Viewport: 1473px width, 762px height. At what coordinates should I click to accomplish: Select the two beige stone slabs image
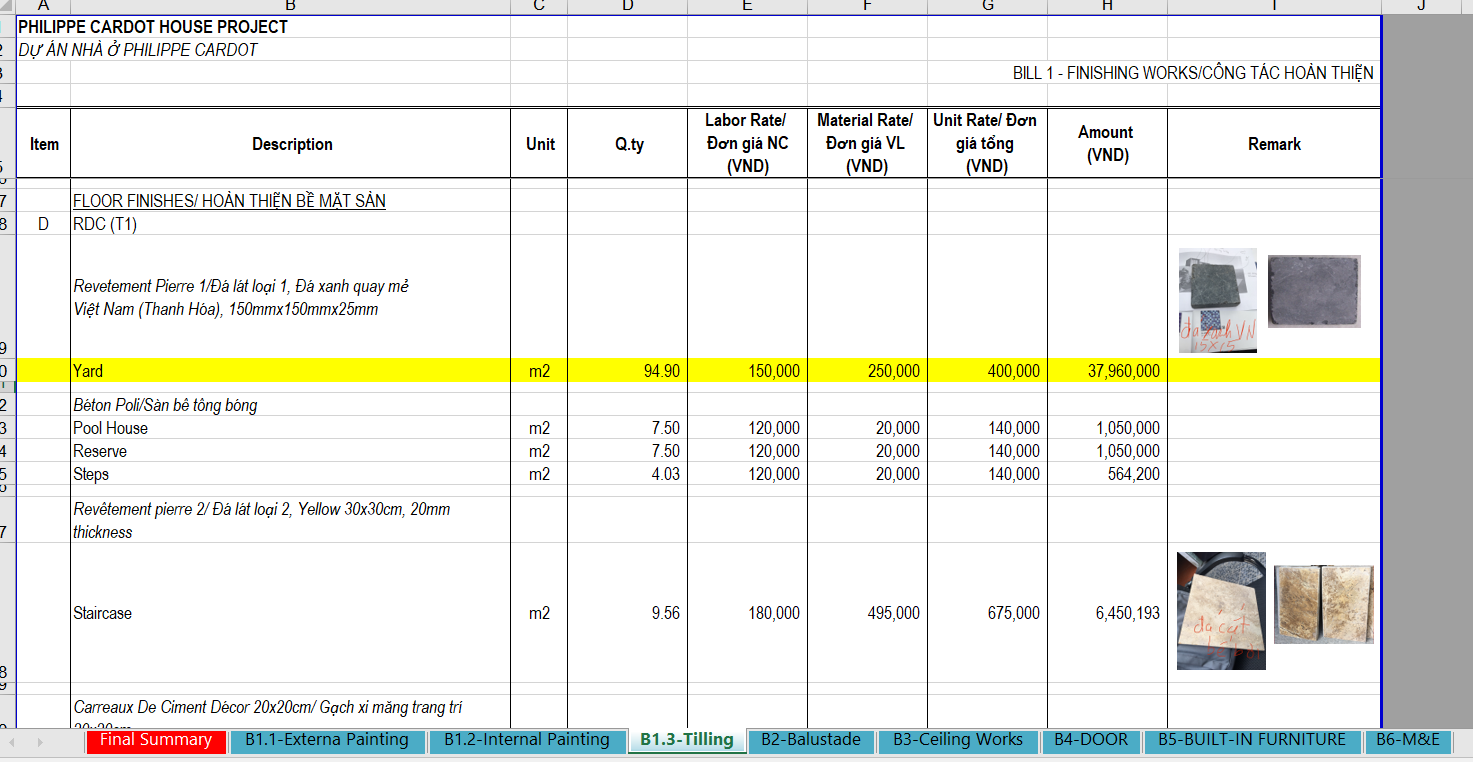(x=1324, y=604)
